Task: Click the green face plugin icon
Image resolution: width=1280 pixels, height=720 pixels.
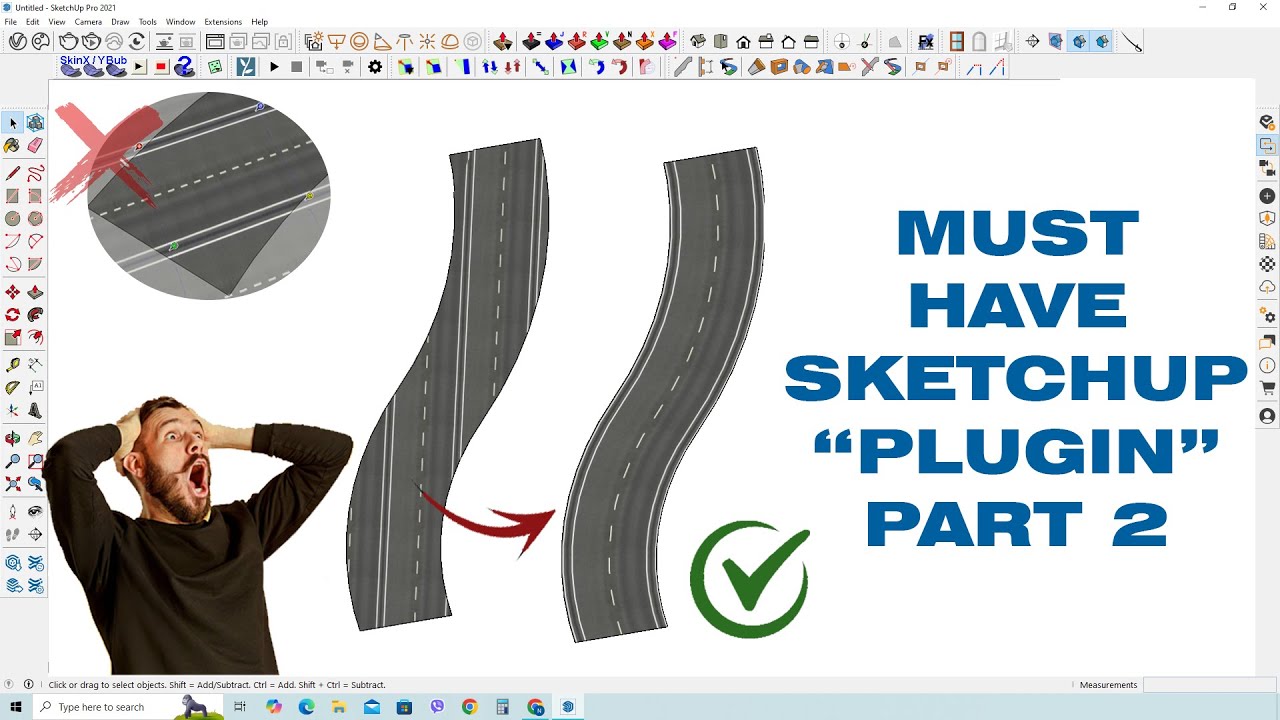Action: 215,67
